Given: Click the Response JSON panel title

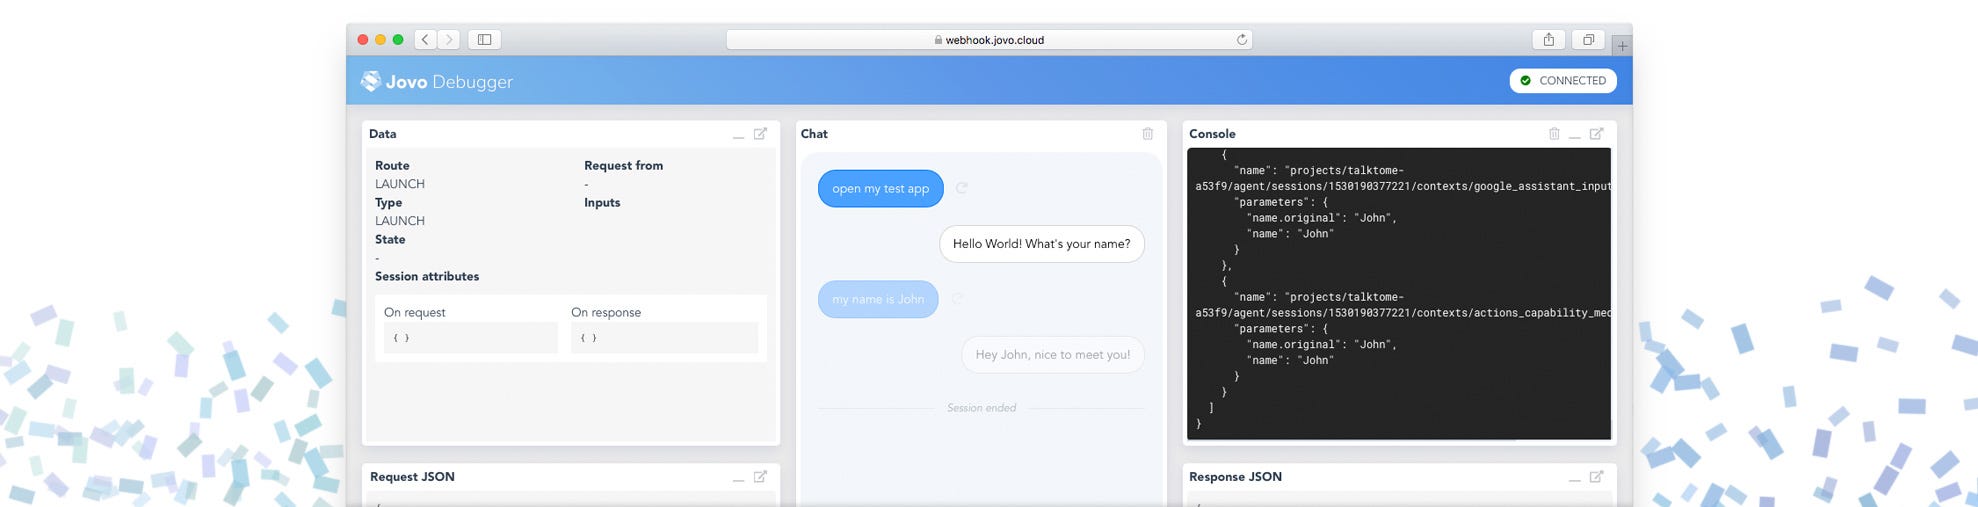Looking at the screenshot, I should (x=1235, y=477).
